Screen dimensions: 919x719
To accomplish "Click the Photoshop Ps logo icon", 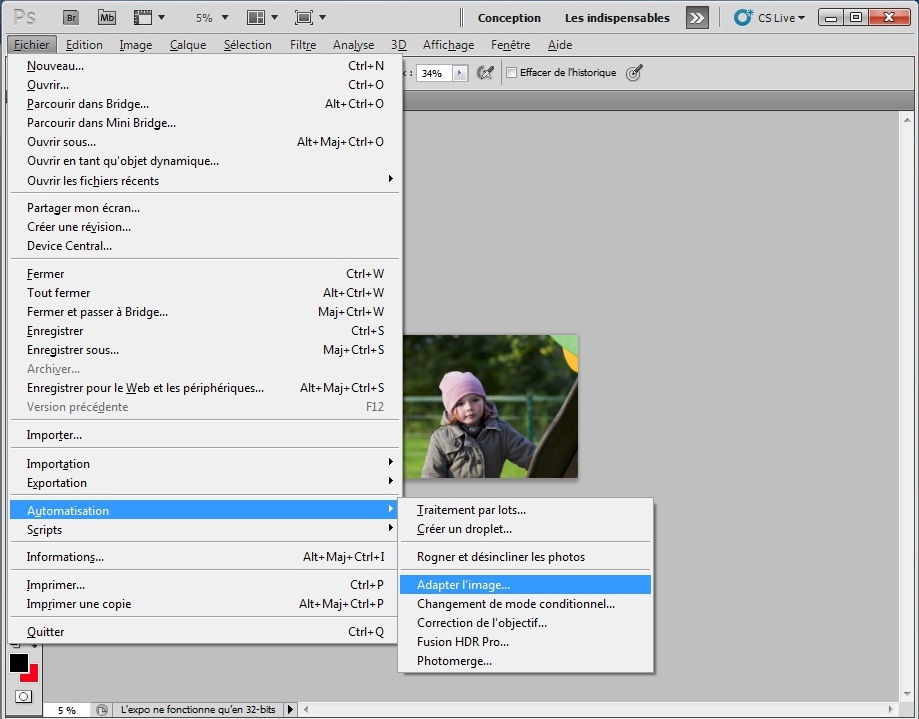I will 24,18.
